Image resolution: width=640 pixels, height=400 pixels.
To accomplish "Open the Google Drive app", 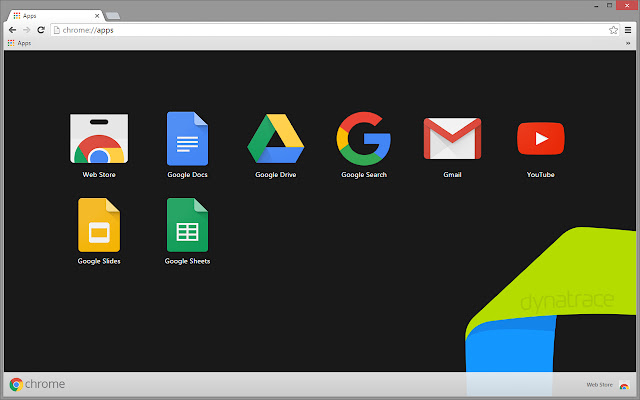I will tap(276, 139).
